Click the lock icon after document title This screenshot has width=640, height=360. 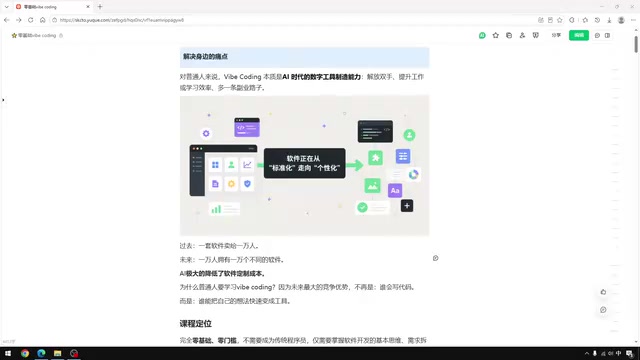tap(61, 36)
